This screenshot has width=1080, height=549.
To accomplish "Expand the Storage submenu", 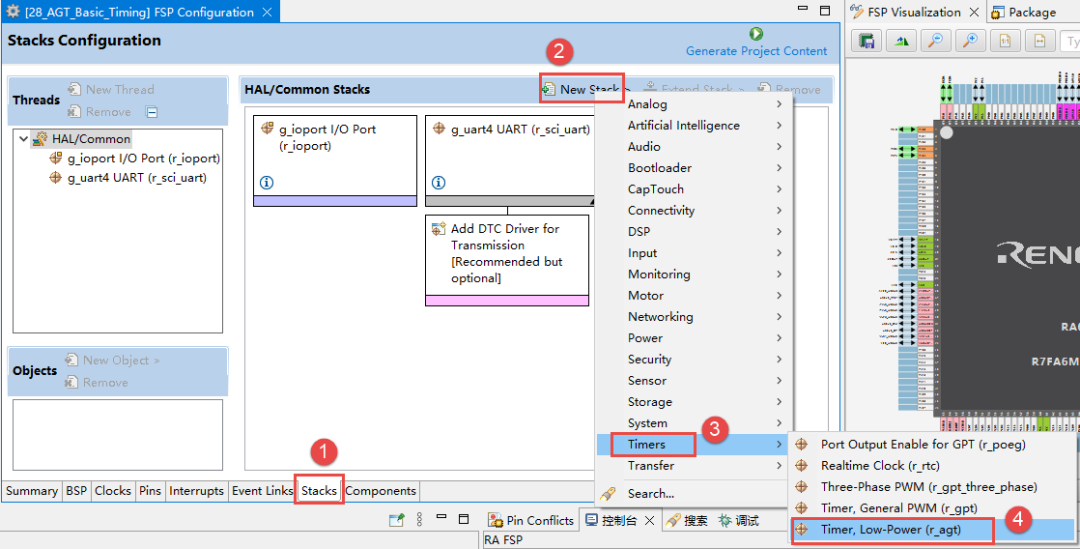I will (778, 402).
